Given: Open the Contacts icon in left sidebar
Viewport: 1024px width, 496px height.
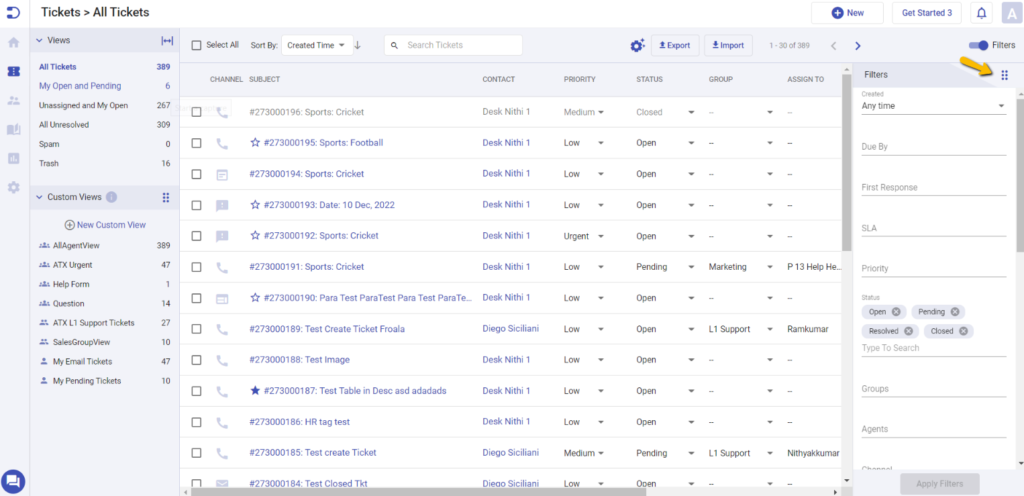Looking at the screenshot, I should pyautogui.click(x=14, y=101).
